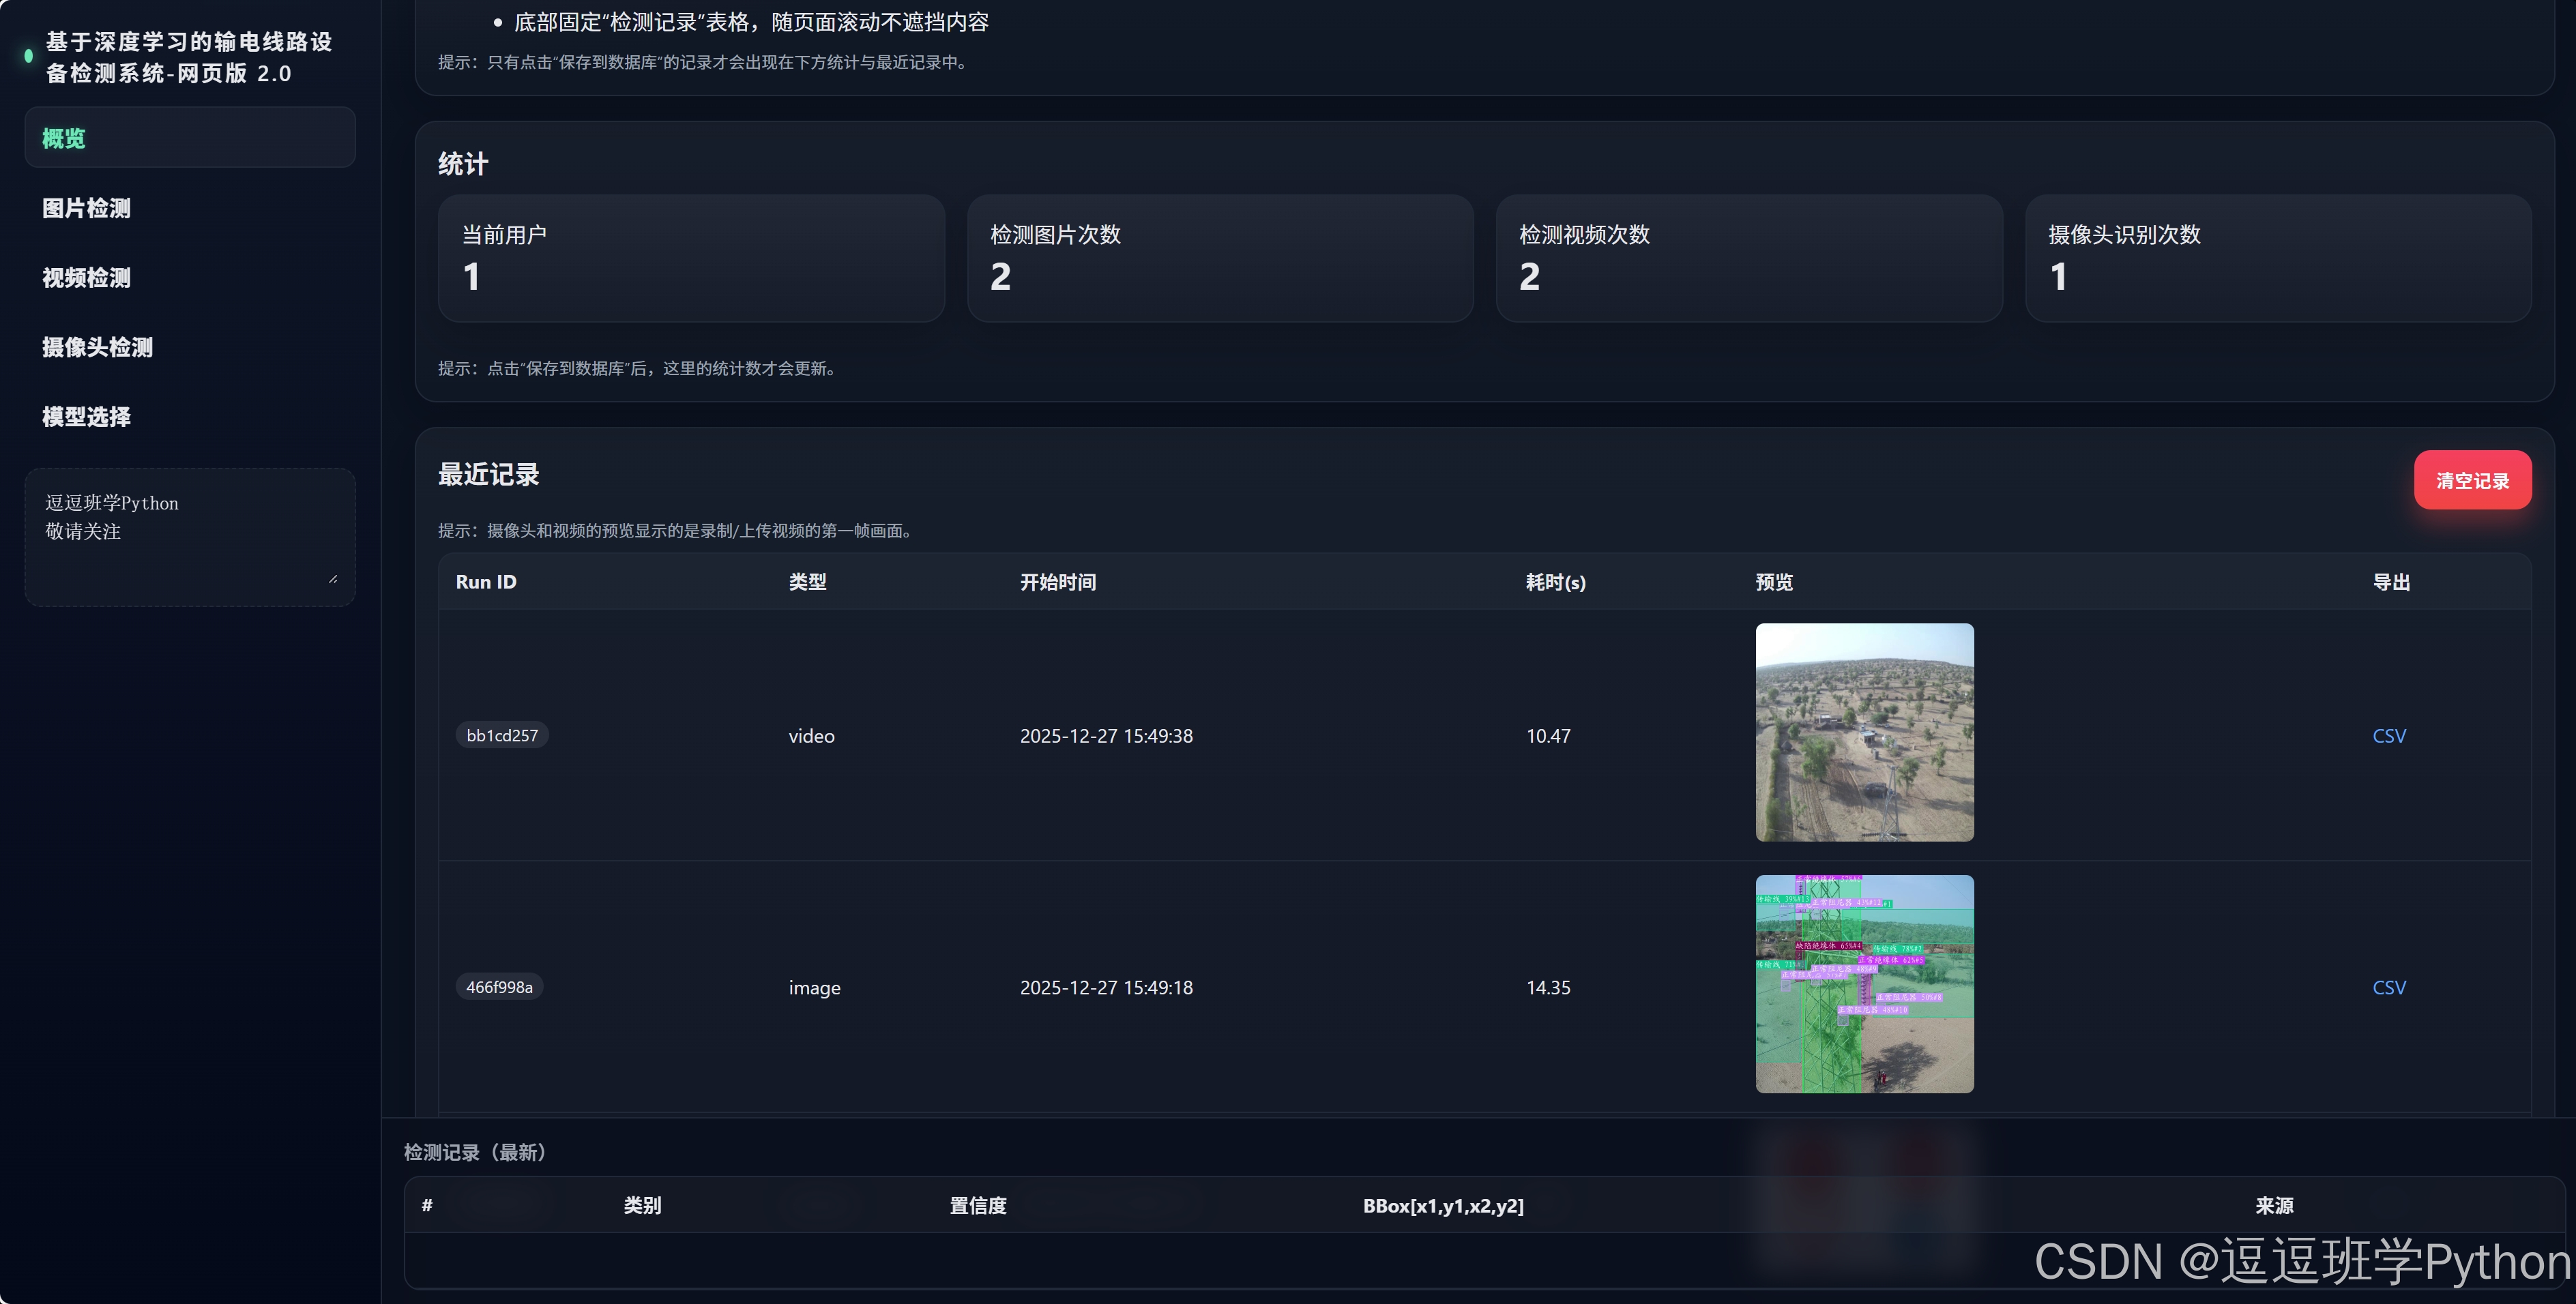The width and height of the screenshot is (2576, 1304).
Task: Open the video run preview thumbnail
Action: (1864, 732)
